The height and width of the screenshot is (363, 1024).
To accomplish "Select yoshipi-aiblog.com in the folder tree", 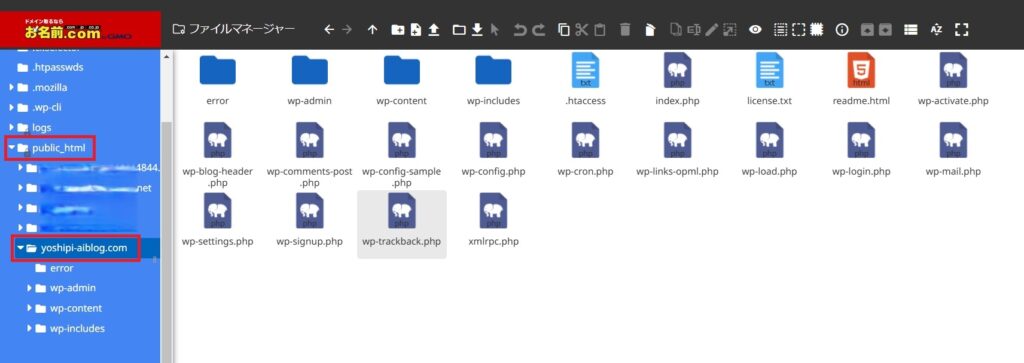I will pos(84,248).
